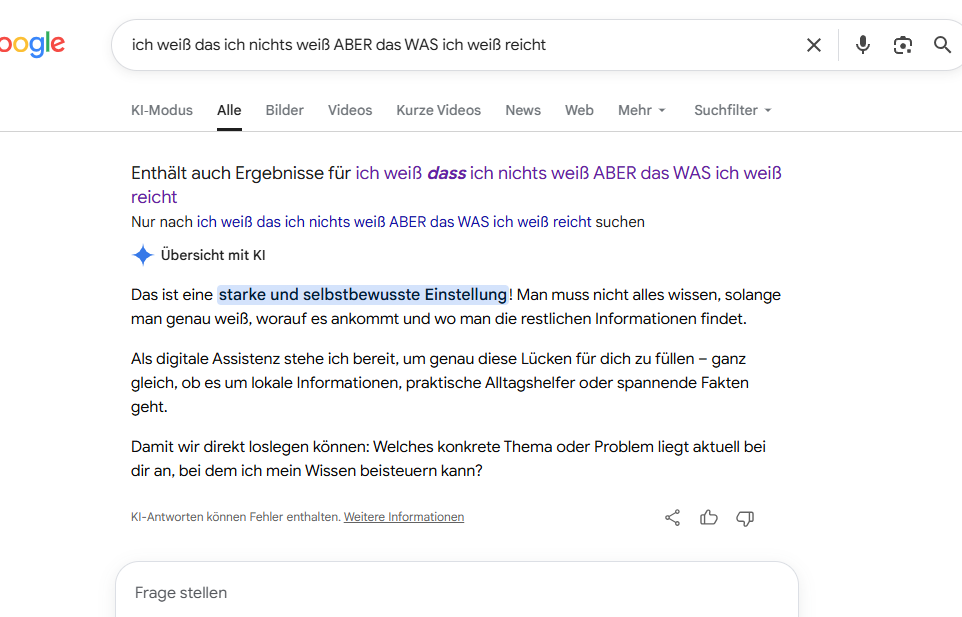Screen dimensions: 962x617
Task: Open the Videos tab
Action: pyautogui.click(x=350, y=110)
